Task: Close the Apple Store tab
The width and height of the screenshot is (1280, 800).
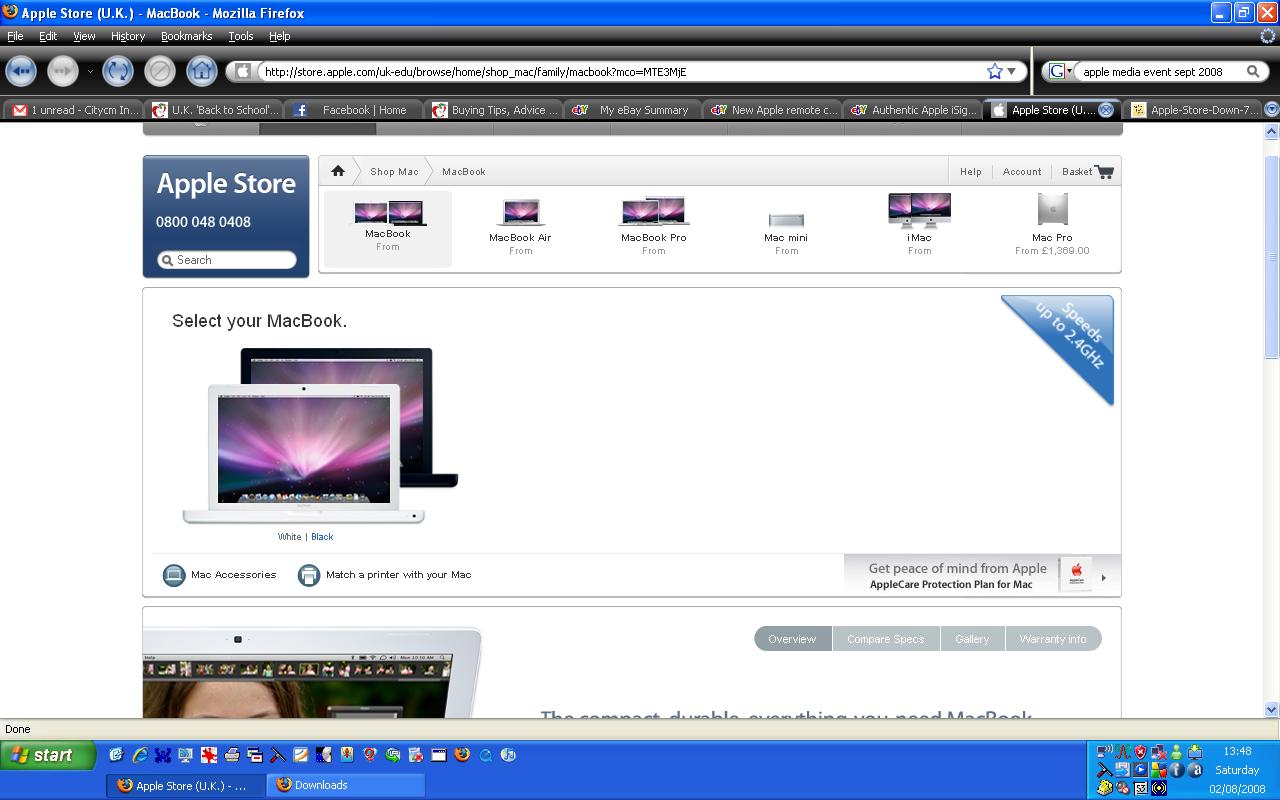Action: click(1106, 110)
